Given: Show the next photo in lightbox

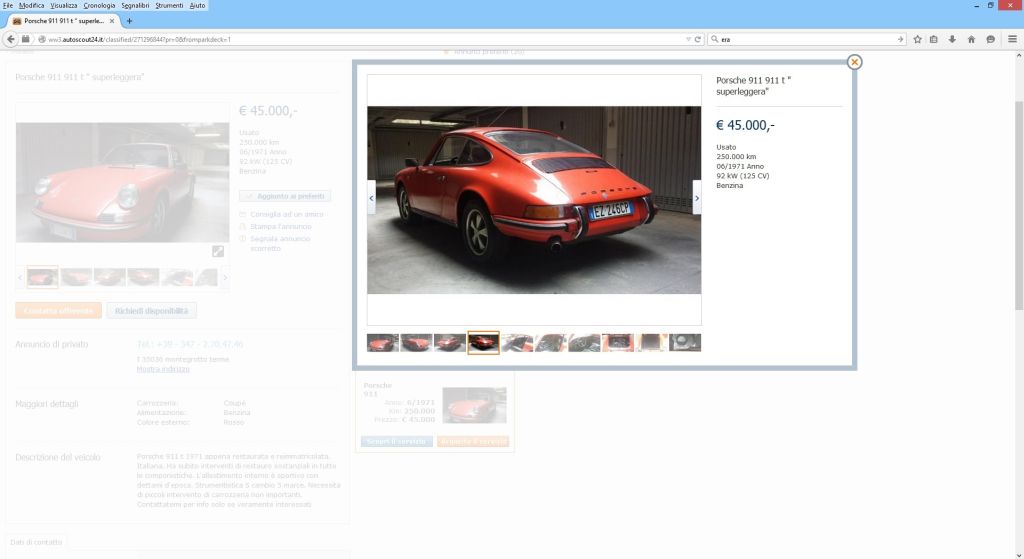Looking at the screenshot, I should (697, 197).
